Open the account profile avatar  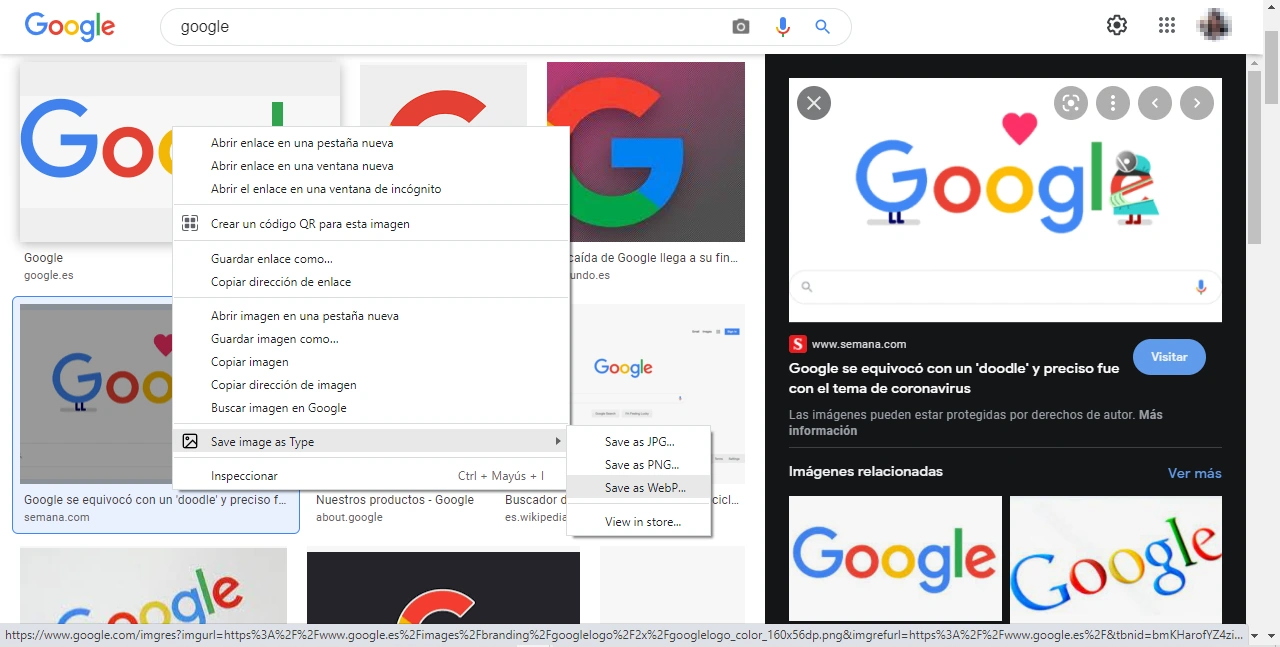[1215, 26]
